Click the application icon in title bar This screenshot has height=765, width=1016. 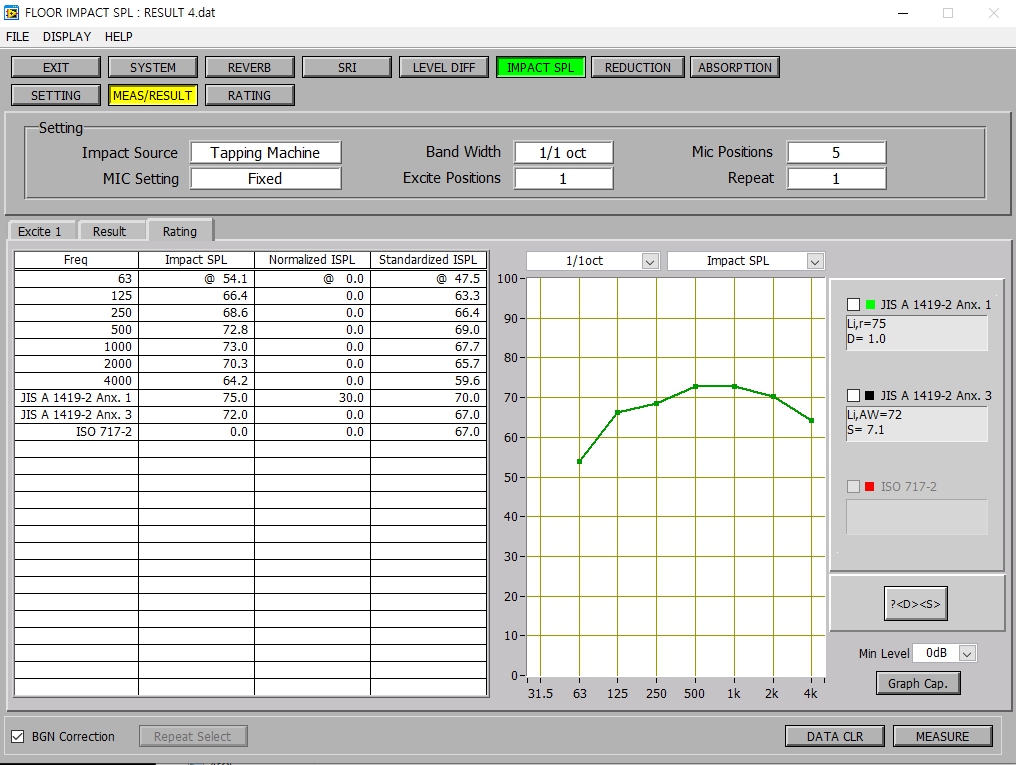coord(12,12)
